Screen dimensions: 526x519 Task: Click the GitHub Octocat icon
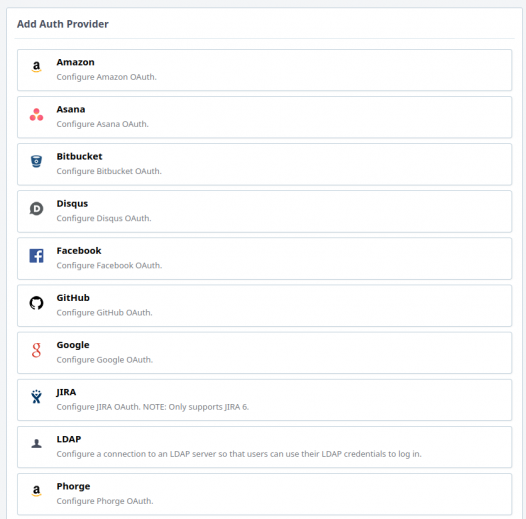coord(36,303)
